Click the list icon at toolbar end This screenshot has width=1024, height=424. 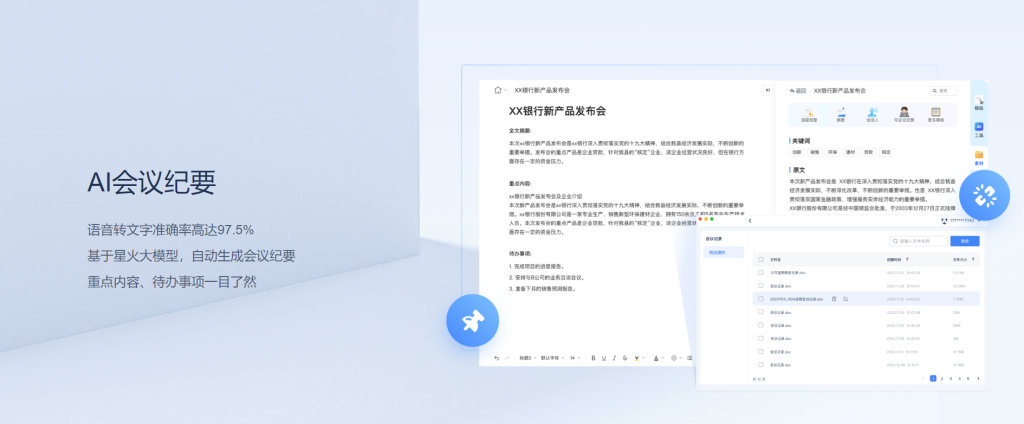690,358
